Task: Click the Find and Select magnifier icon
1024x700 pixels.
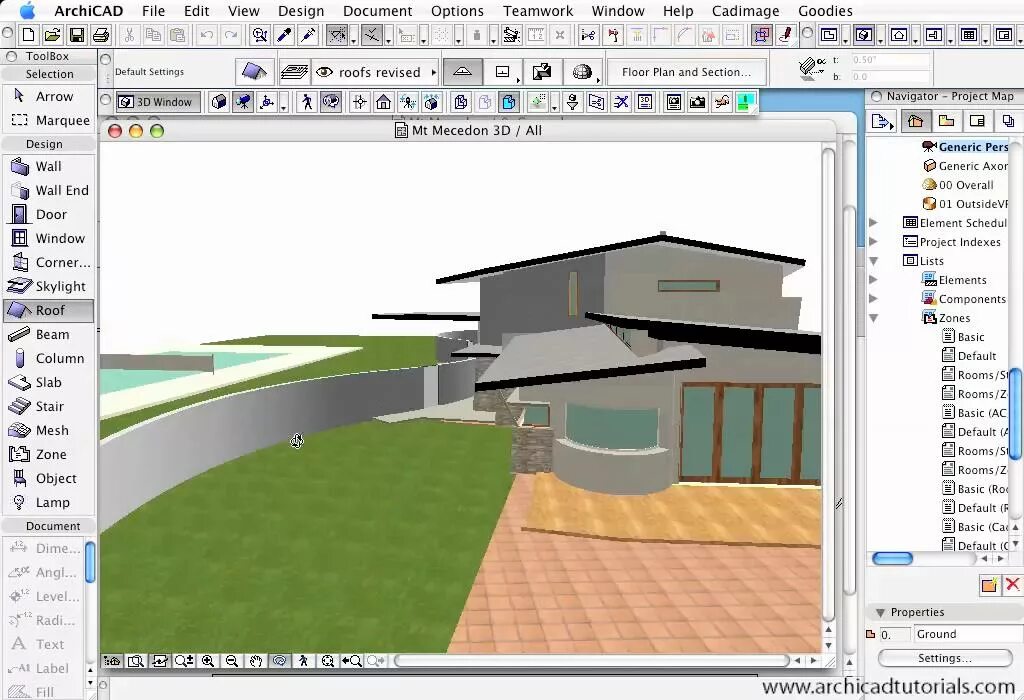Action: pyautogui.click(x=260, y=35)
